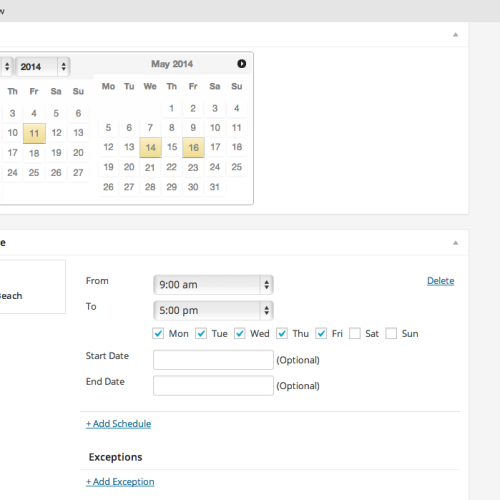Click the + Add Schedule link

coord(118,424)
